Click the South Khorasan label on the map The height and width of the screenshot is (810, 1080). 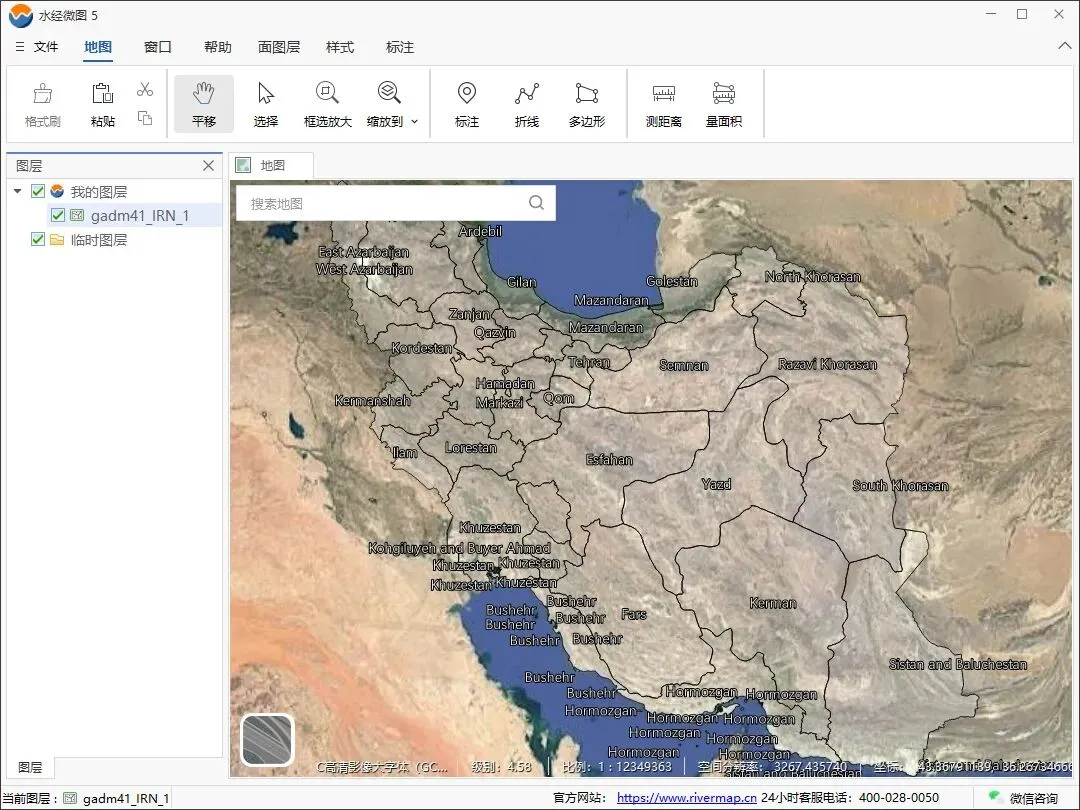[900, 486]
